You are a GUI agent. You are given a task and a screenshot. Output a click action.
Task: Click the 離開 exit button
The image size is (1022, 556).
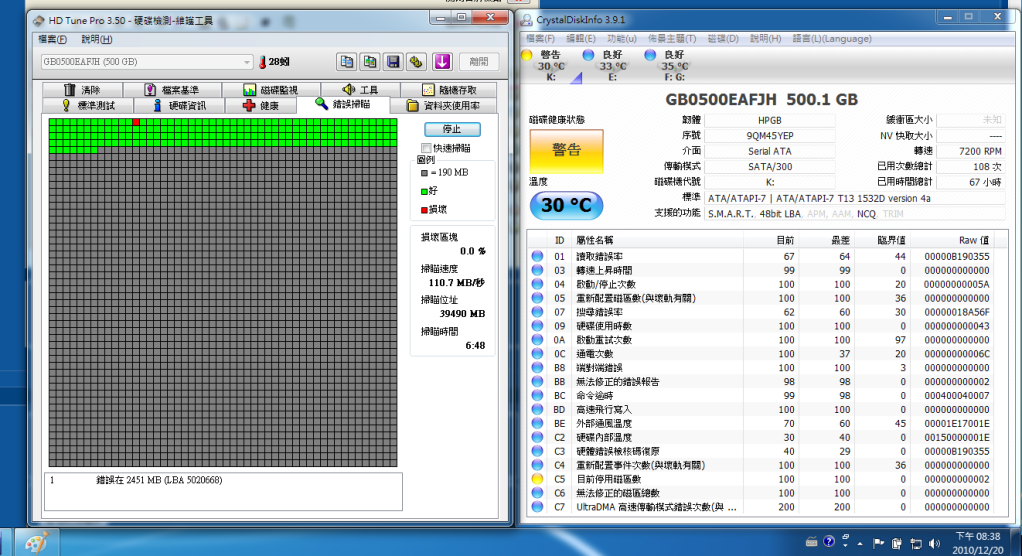tap(478, 62)
